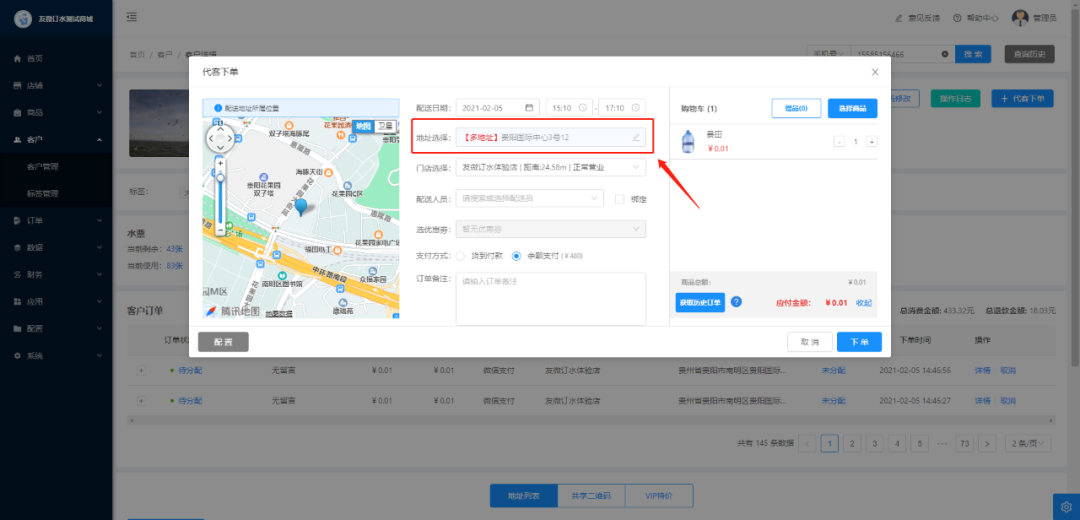1080x520 pixels.
Task: Open the 15:10 start time picker
Action: (569, 108)
